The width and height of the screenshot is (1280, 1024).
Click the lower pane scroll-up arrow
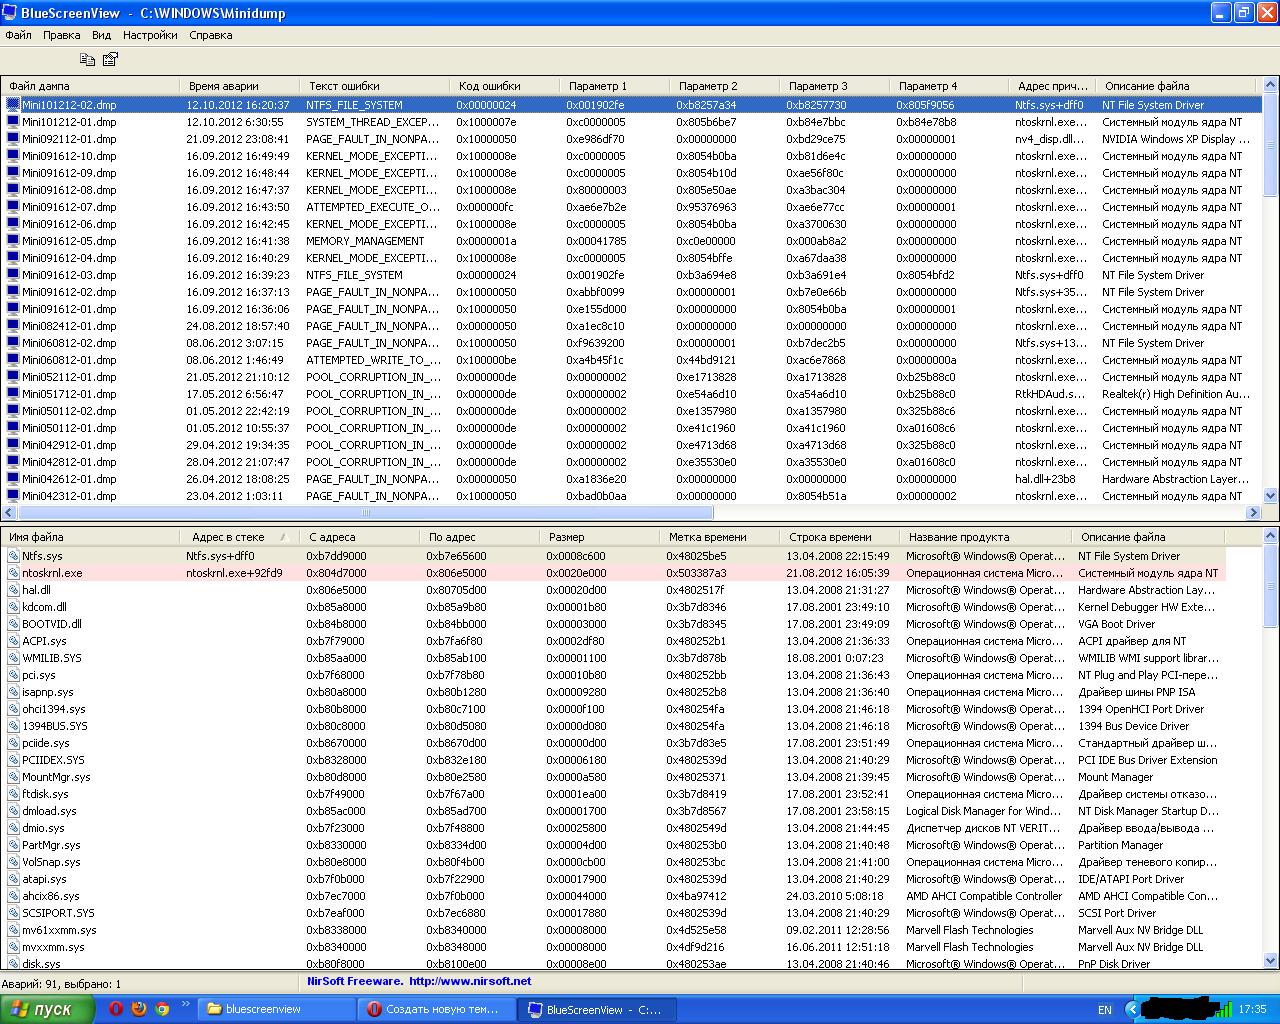(x=1271, y=537)
